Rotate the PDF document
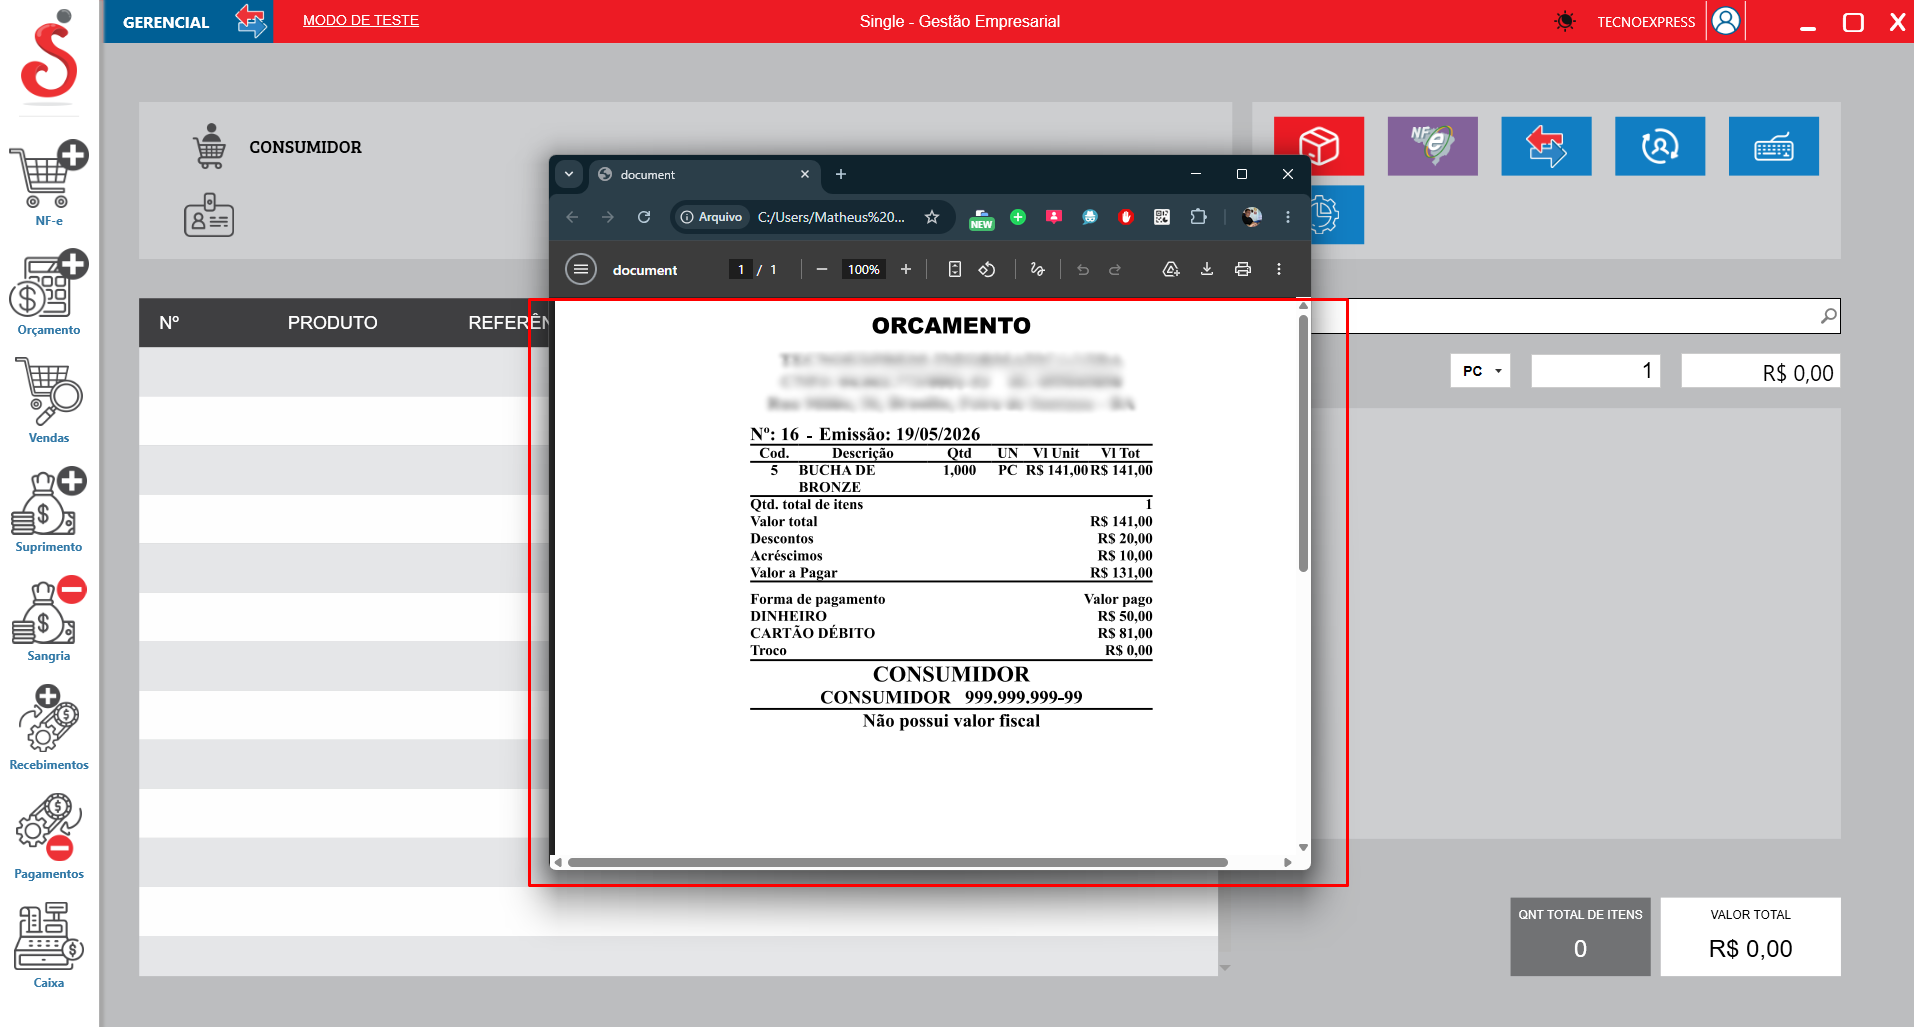The width and height of the screenshot is (1914, 1027). pyautogui.click(x=987, y=269)
